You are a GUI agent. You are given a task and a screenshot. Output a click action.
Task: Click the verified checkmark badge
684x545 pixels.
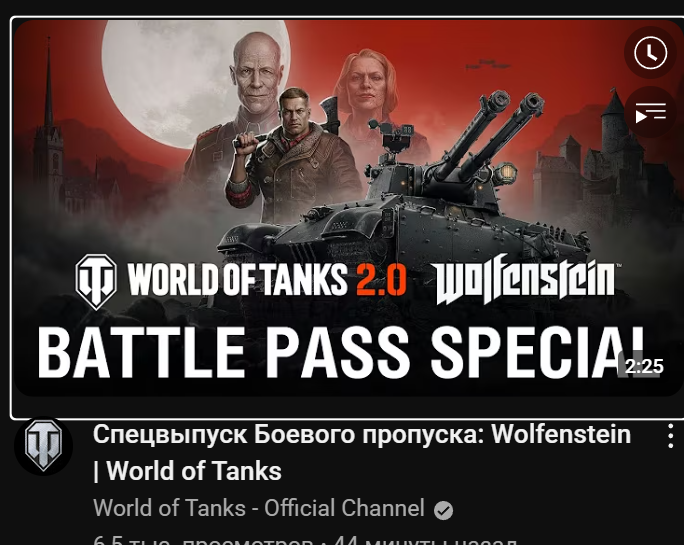[x=443, y=510]
